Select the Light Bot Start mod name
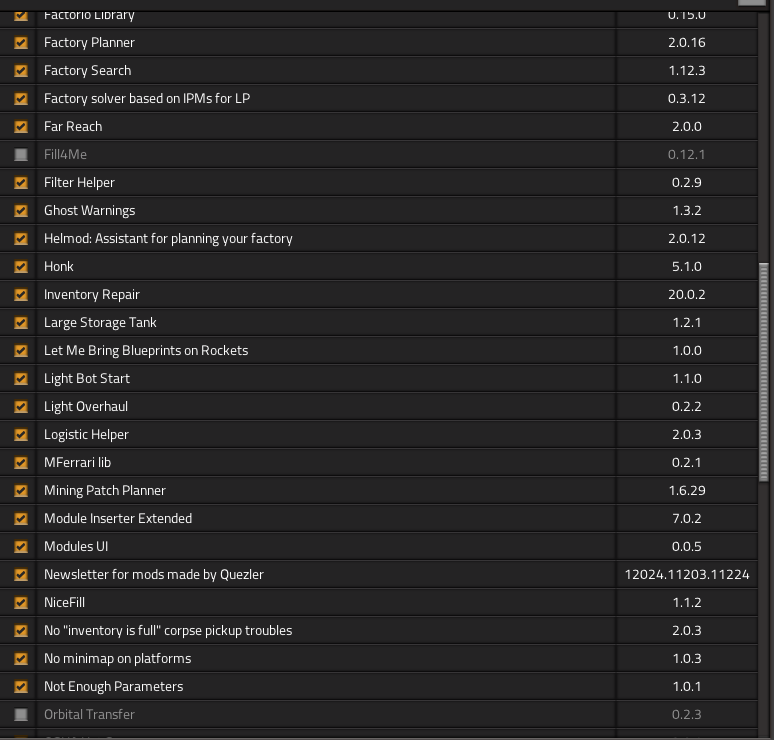 87,379
